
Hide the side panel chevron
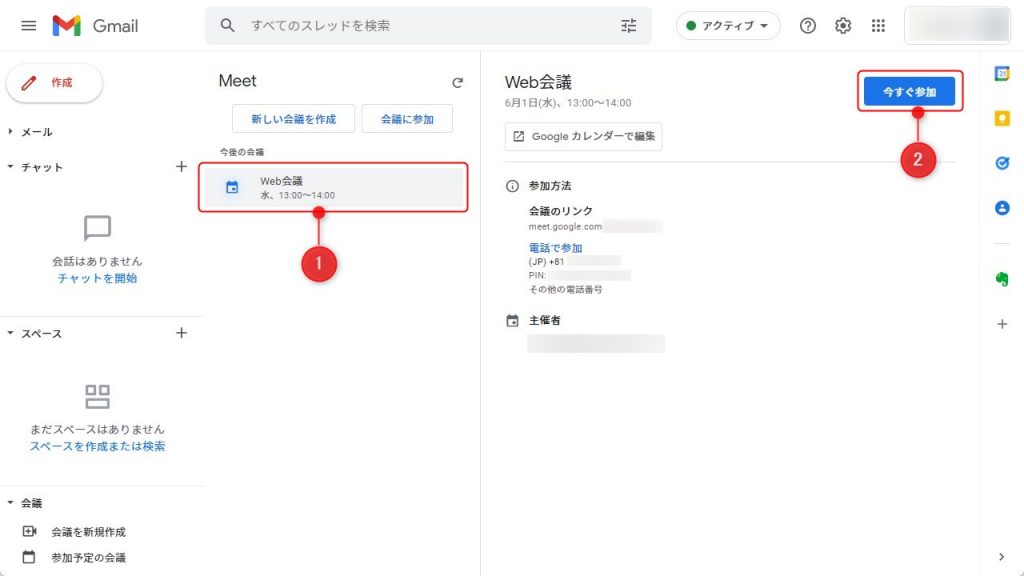point(1002,557)
